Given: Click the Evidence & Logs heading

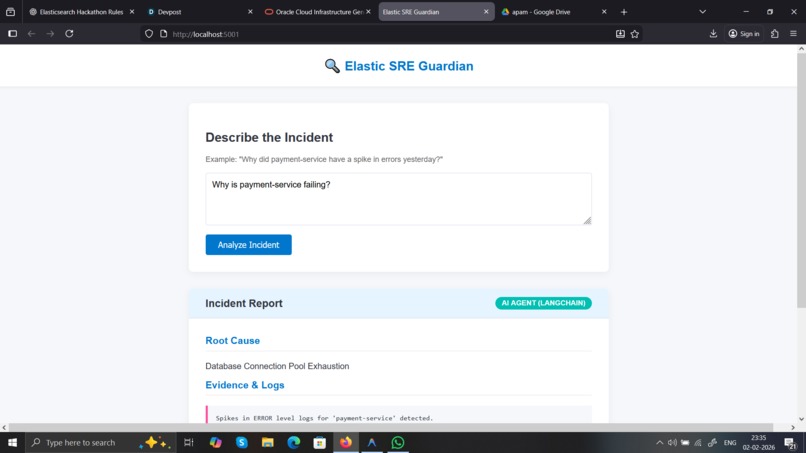Looking at the screenshot, I should pos(245,385).
